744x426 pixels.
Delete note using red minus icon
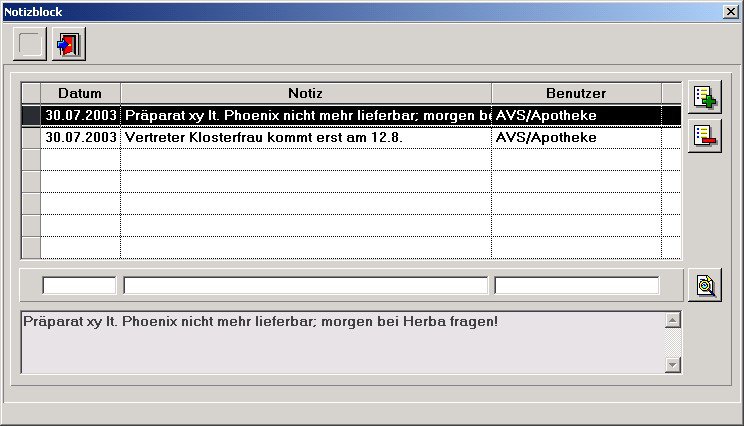tap(705, 135)
